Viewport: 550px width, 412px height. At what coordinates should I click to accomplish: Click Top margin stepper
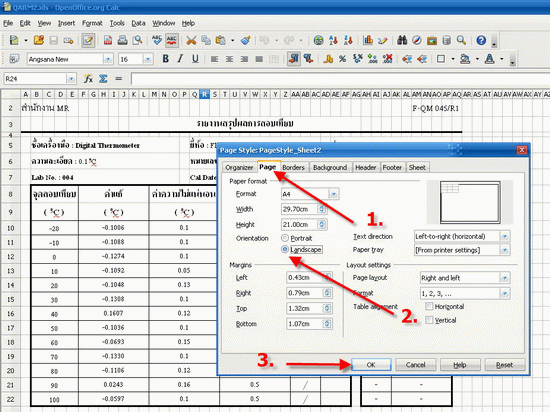(327, 309)
